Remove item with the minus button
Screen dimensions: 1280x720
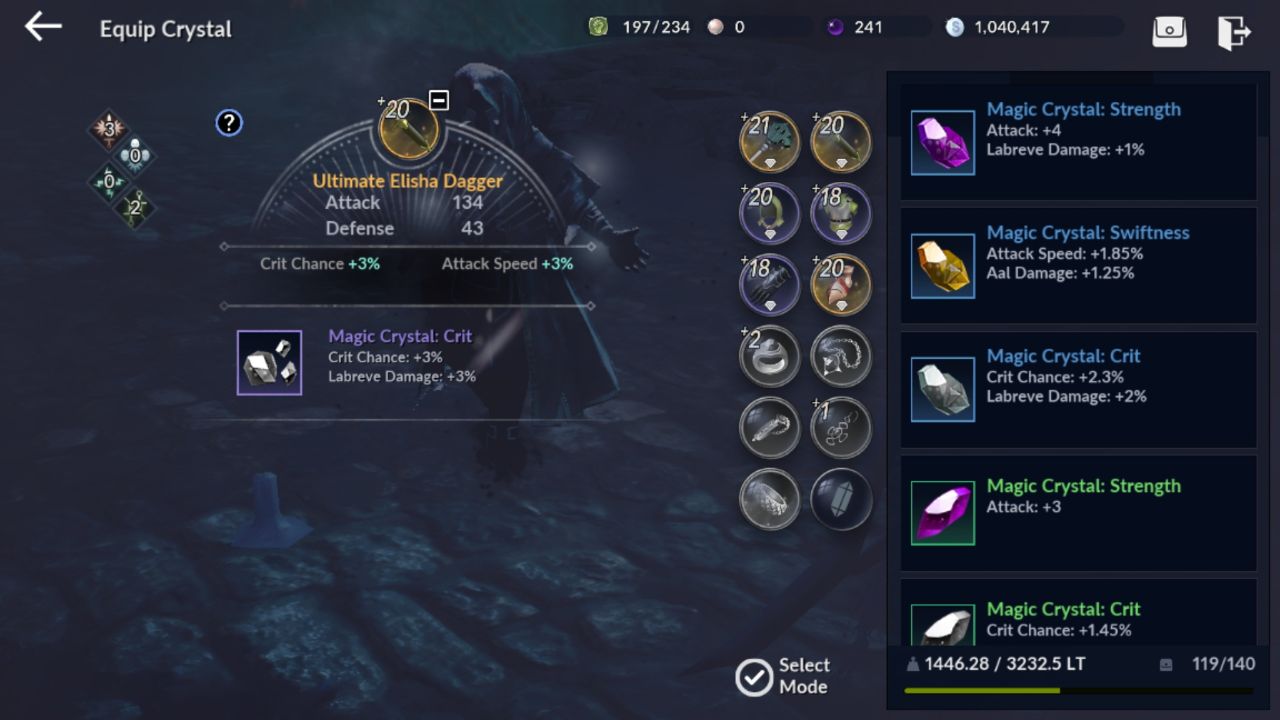[x=438, y=100]
